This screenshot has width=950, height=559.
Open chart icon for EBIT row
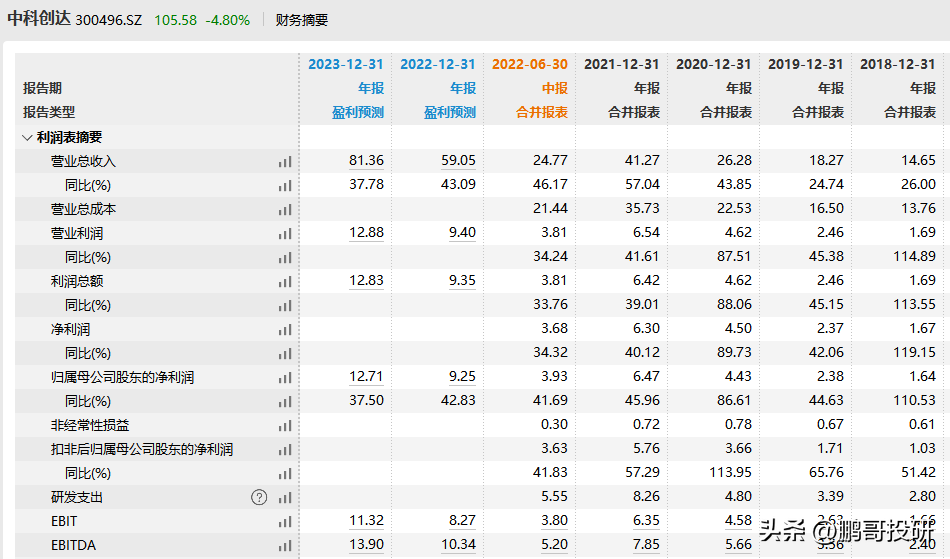(x=285, y=522)
